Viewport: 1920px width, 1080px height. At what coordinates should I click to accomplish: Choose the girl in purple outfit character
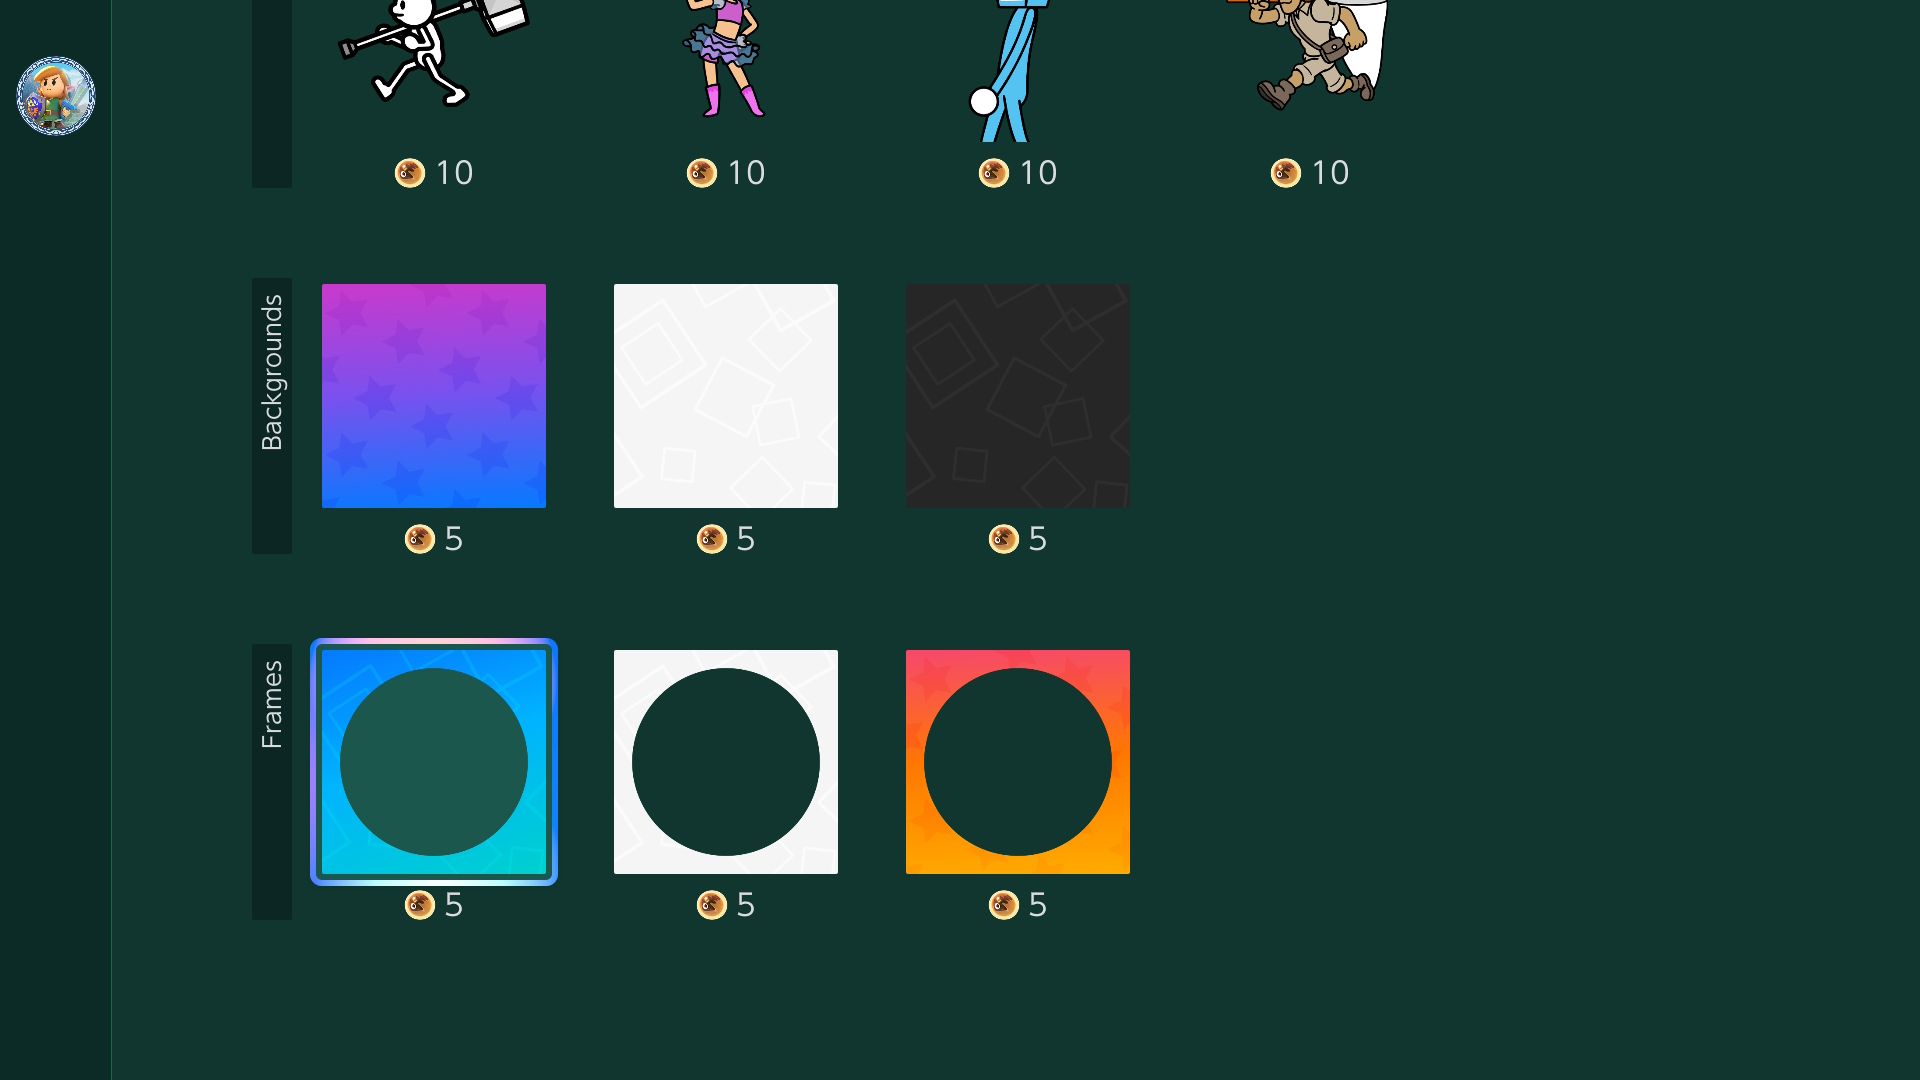click(x=724, y=58)
